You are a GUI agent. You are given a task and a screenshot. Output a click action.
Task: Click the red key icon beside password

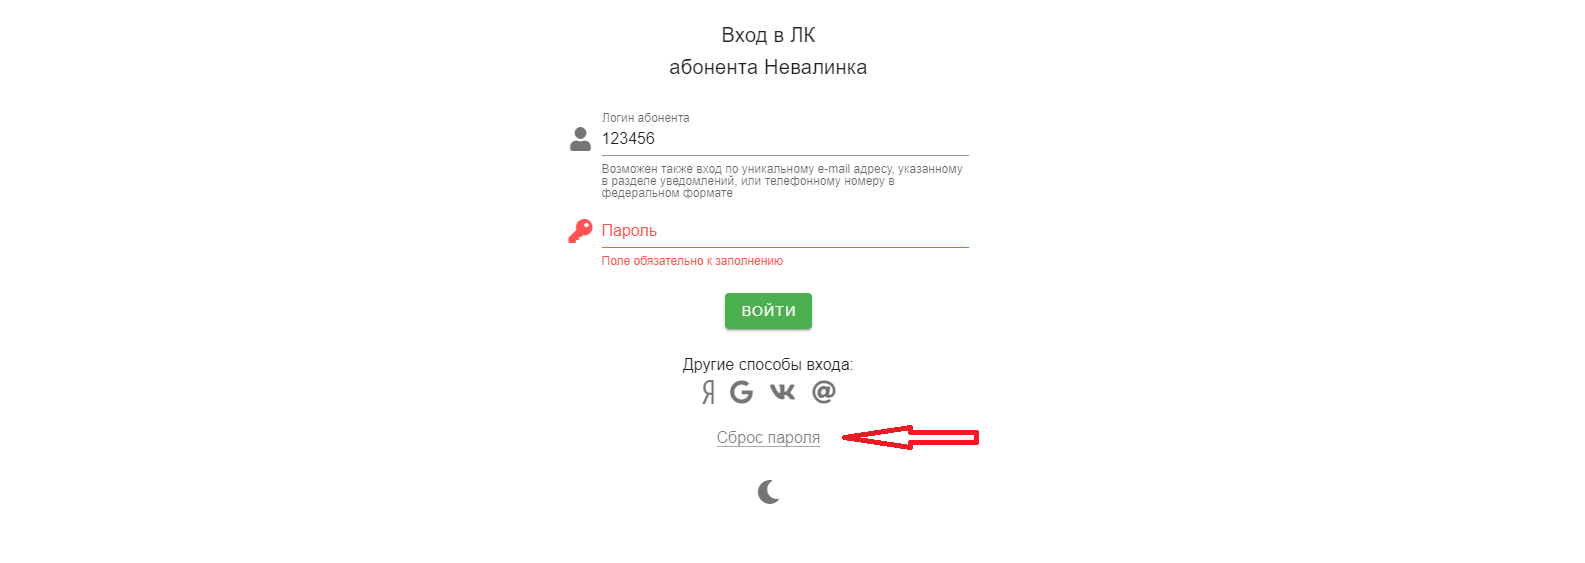580,231
